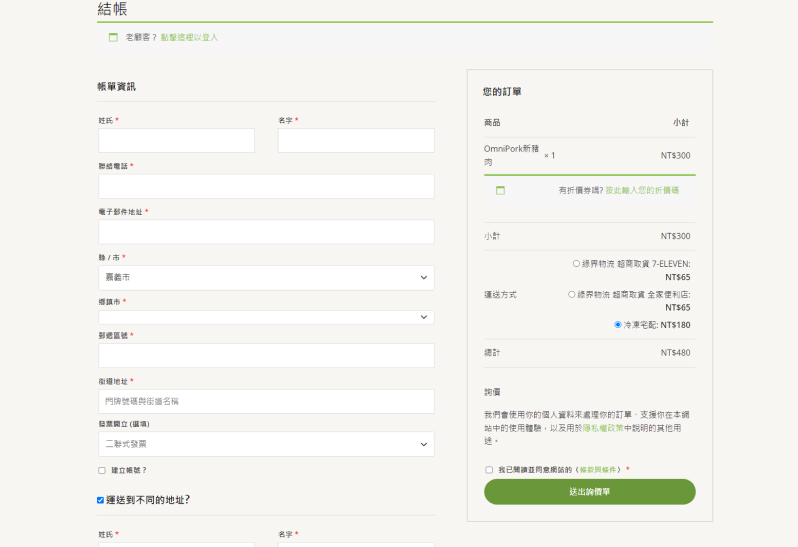Expand the 鄉鎮市 district dropdown
Viewport: 798px width, 547px height.
point(266,317)
